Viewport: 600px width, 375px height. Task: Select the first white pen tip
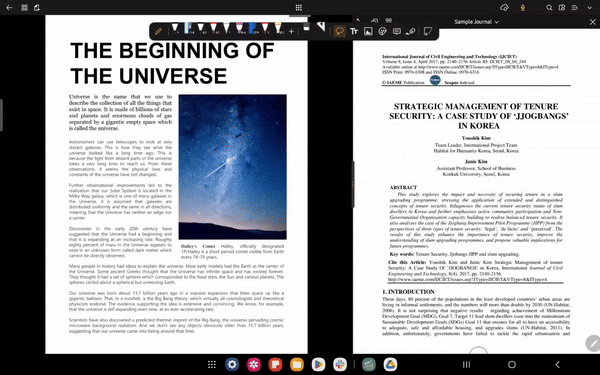point(175,28)
